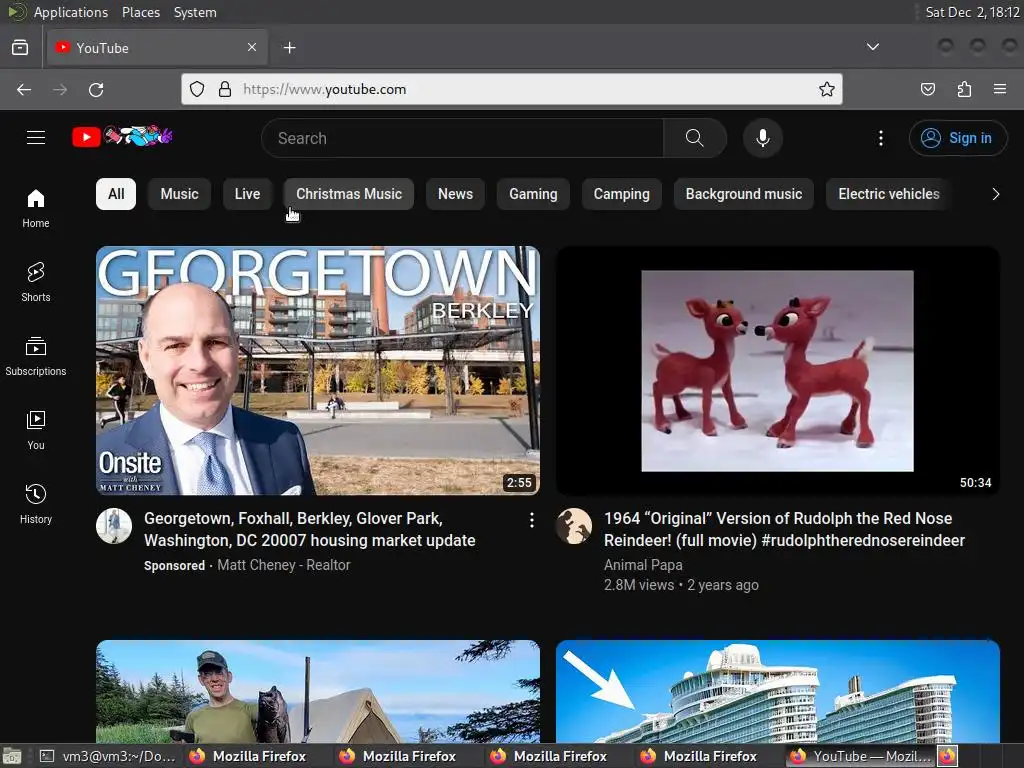This screenshot has height=768, width=1024.
Task: Click the browser address bar
Action: (x=512, y=89)
